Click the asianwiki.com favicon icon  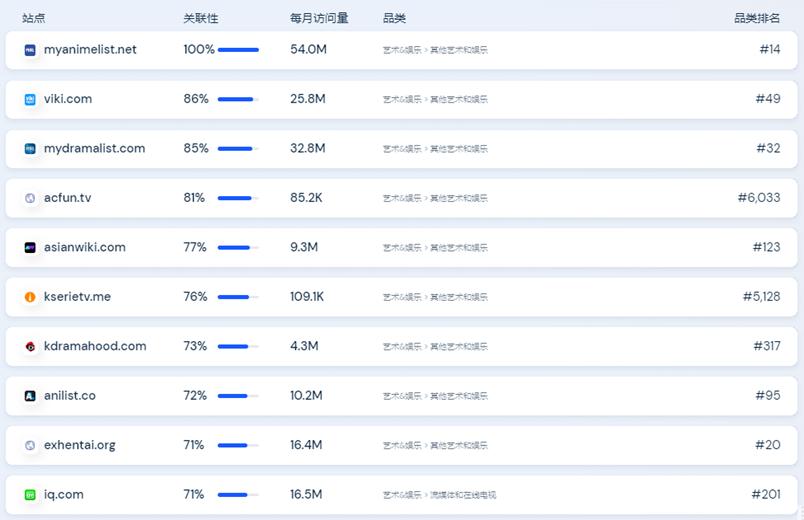[x=30, y=247]
